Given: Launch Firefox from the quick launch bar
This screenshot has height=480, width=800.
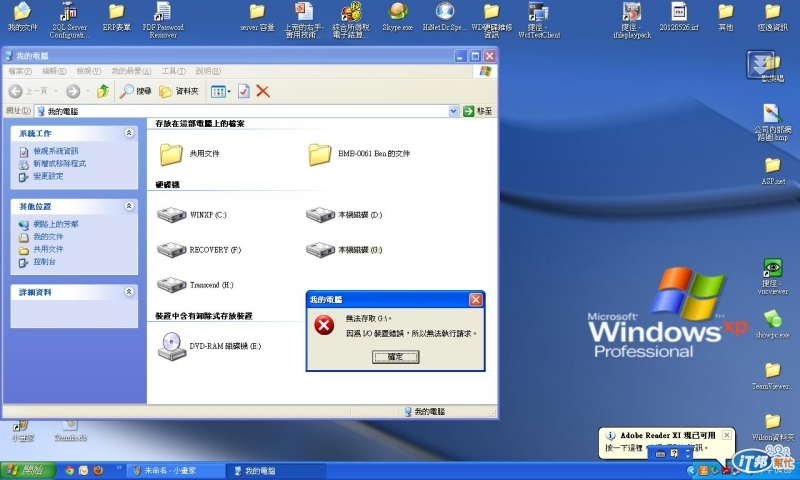Looking at the screenshot, I should coord(98,470).
